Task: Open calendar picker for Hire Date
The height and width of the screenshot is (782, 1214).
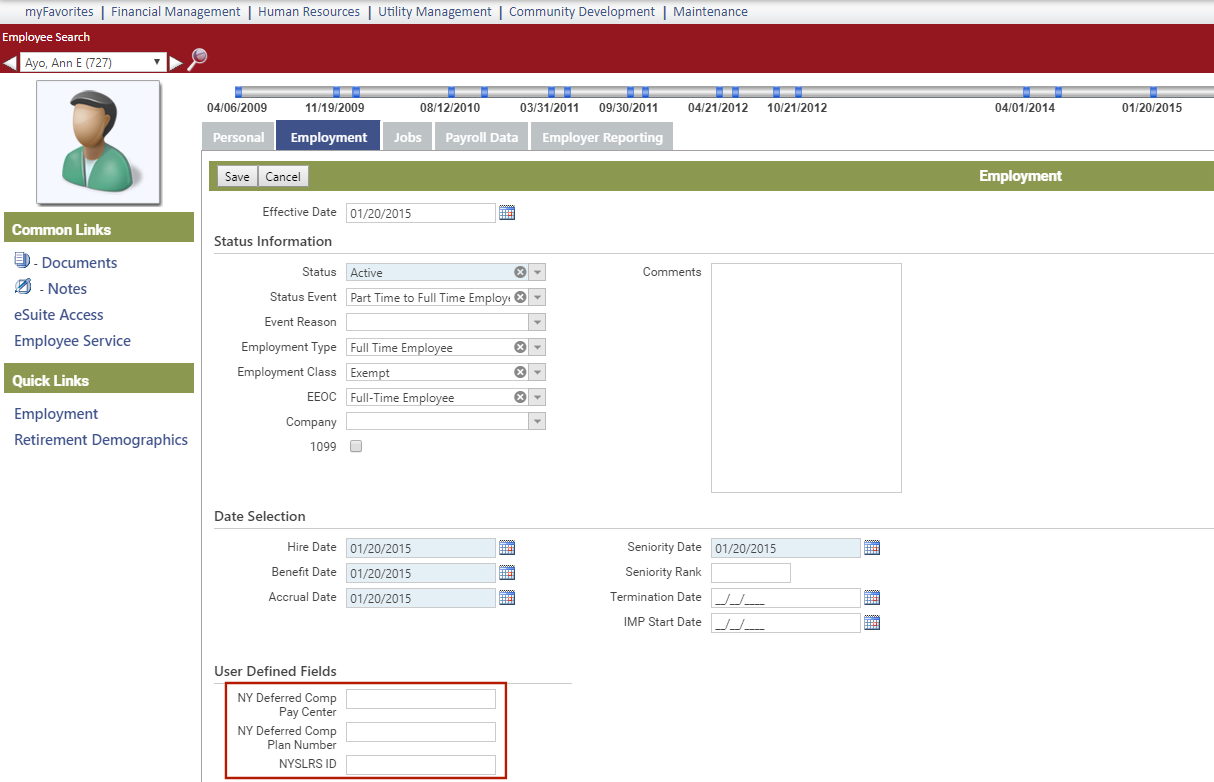Action: [507, 548]
